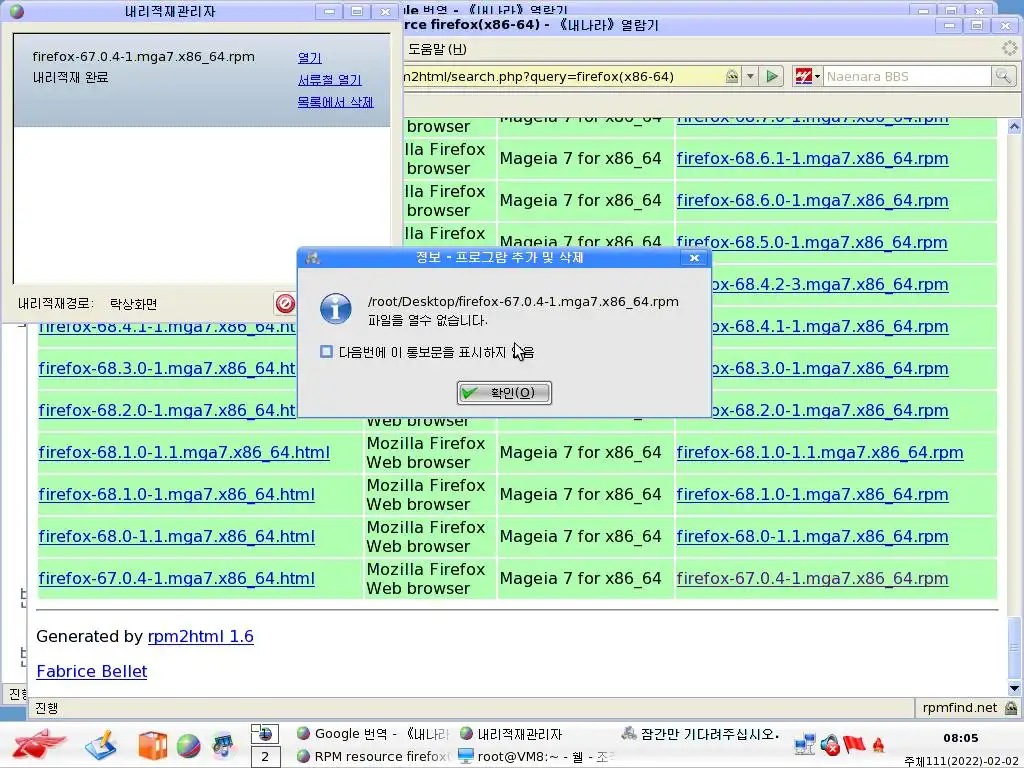
Task: Click the download manager title bar icon
Action: 17,11
